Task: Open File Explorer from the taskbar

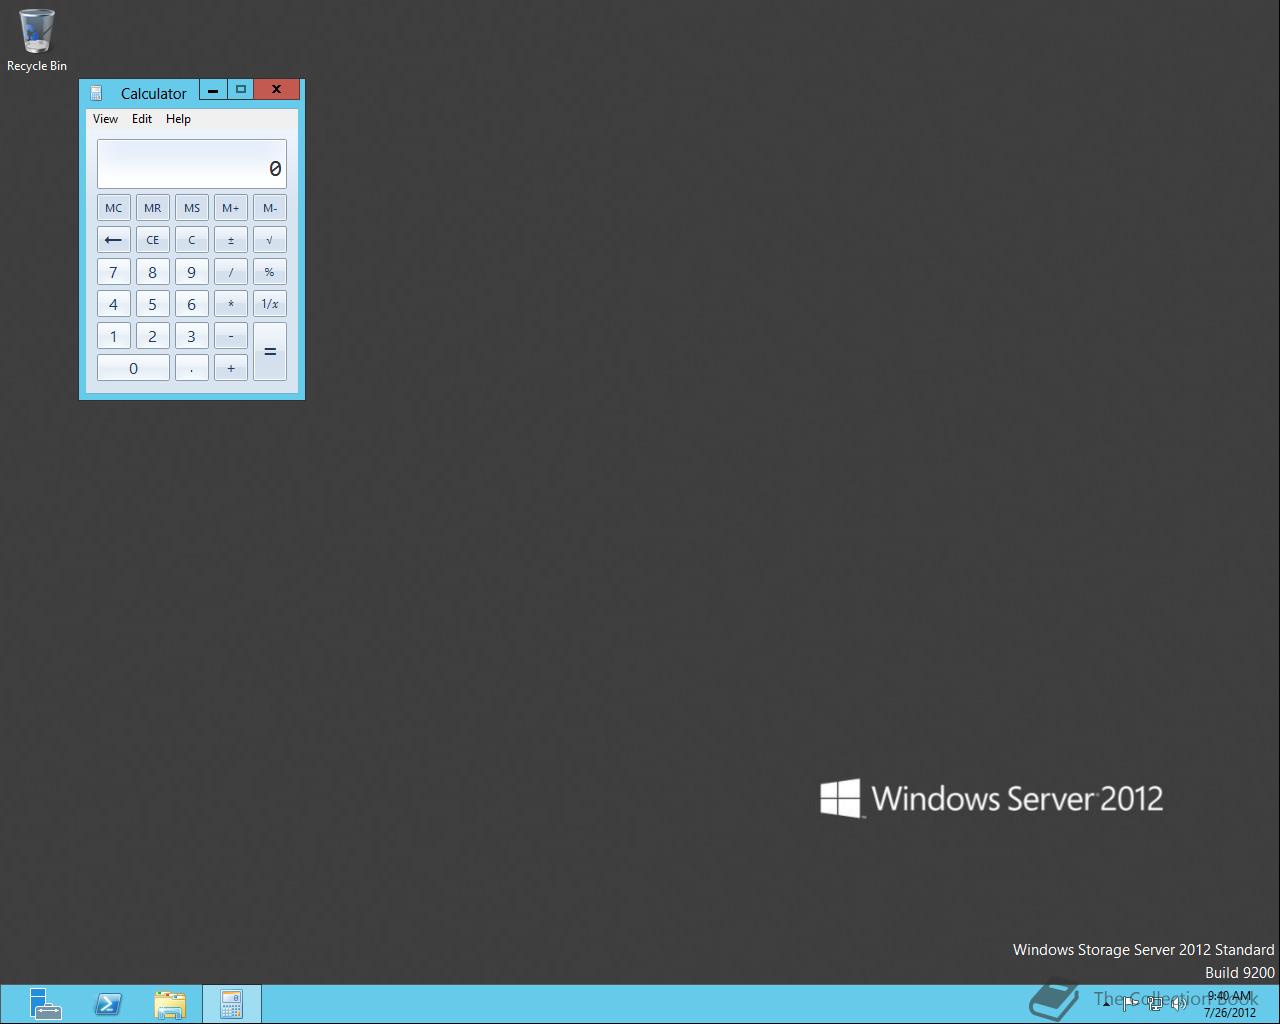Action: 170,1004
